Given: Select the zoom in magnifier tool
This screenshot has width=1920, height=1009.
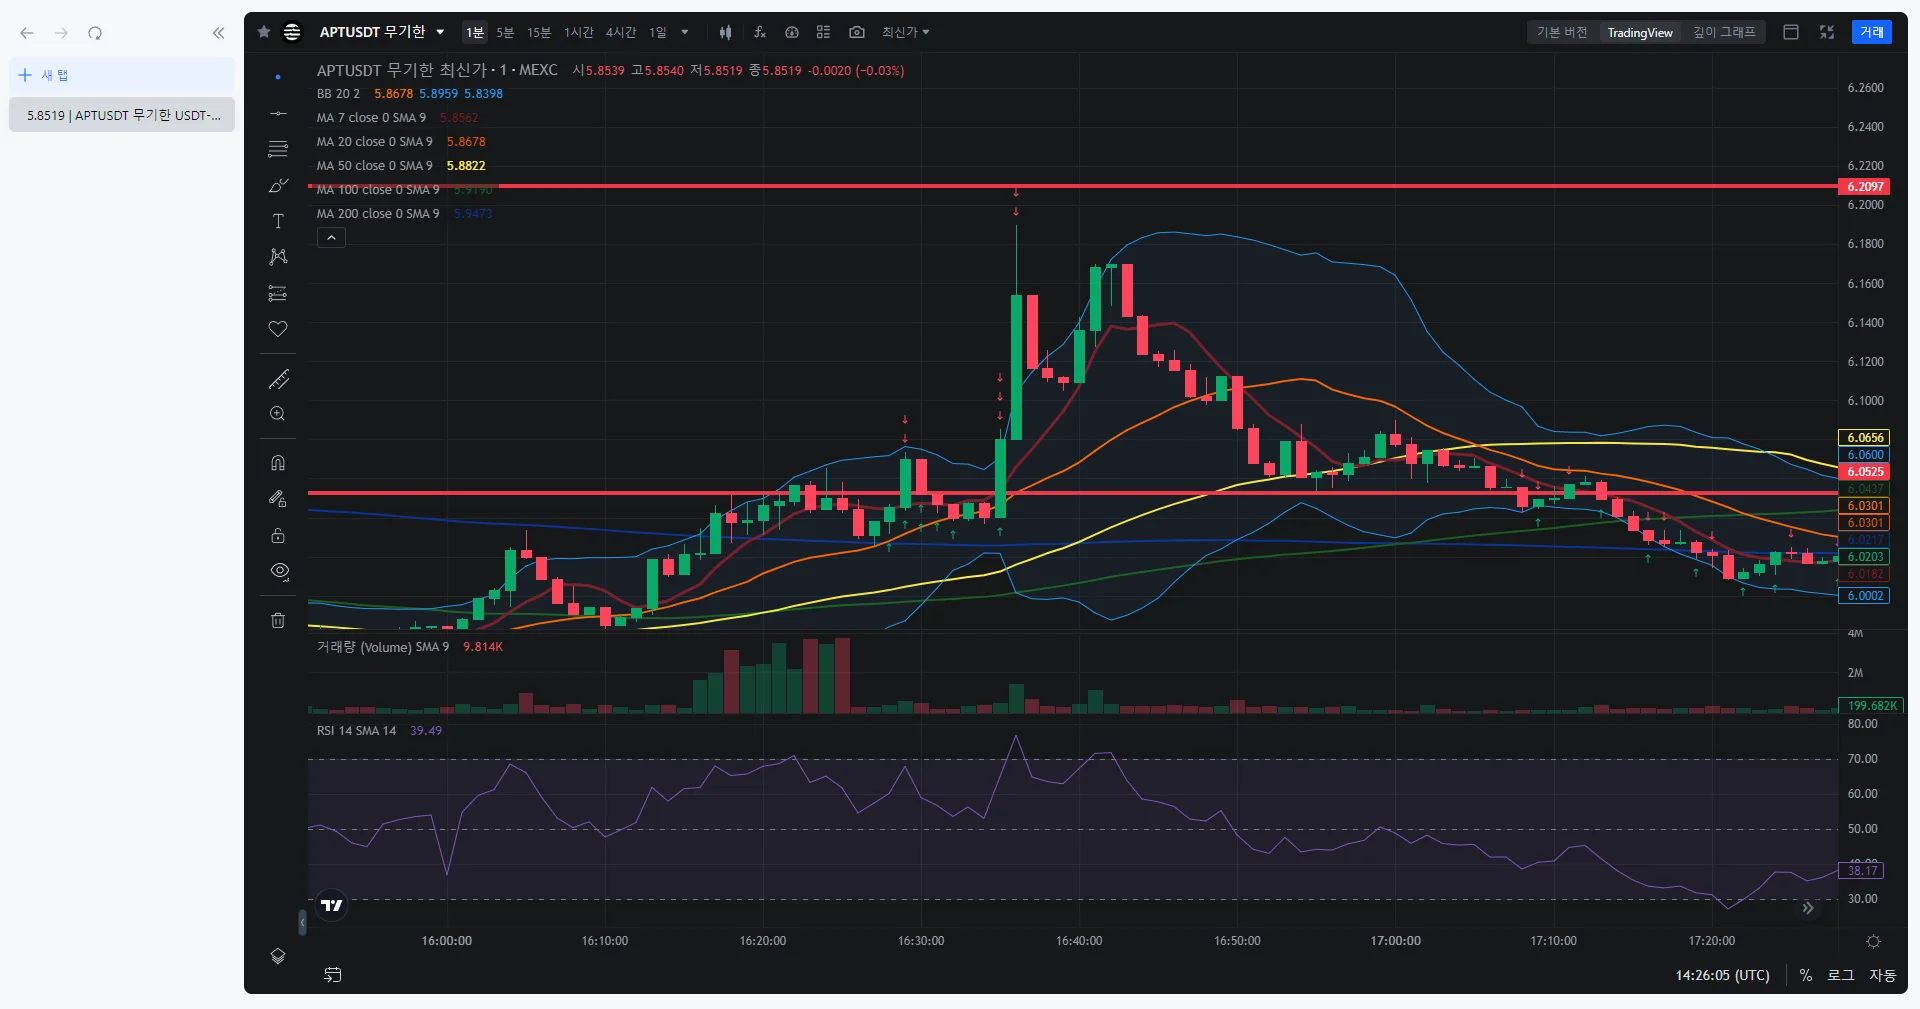Looking at the screenshot, I should [x=278, y=414].
